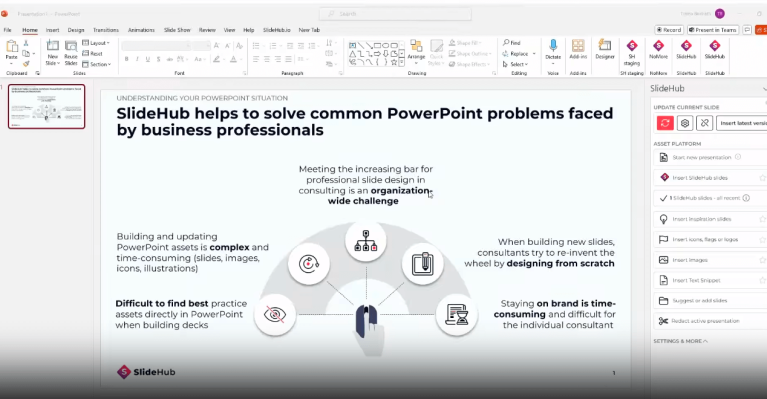
Task: Switch to the Design tab
Action: tap(76, 30)
